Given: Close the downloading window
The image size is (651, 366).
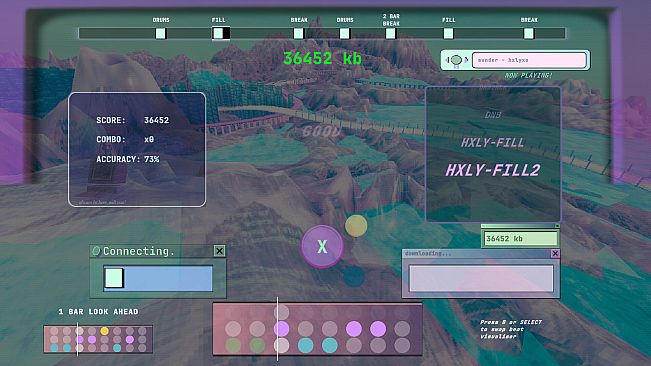Looking at the screenshot, I should pyautogui.click(x=555, y=253).
